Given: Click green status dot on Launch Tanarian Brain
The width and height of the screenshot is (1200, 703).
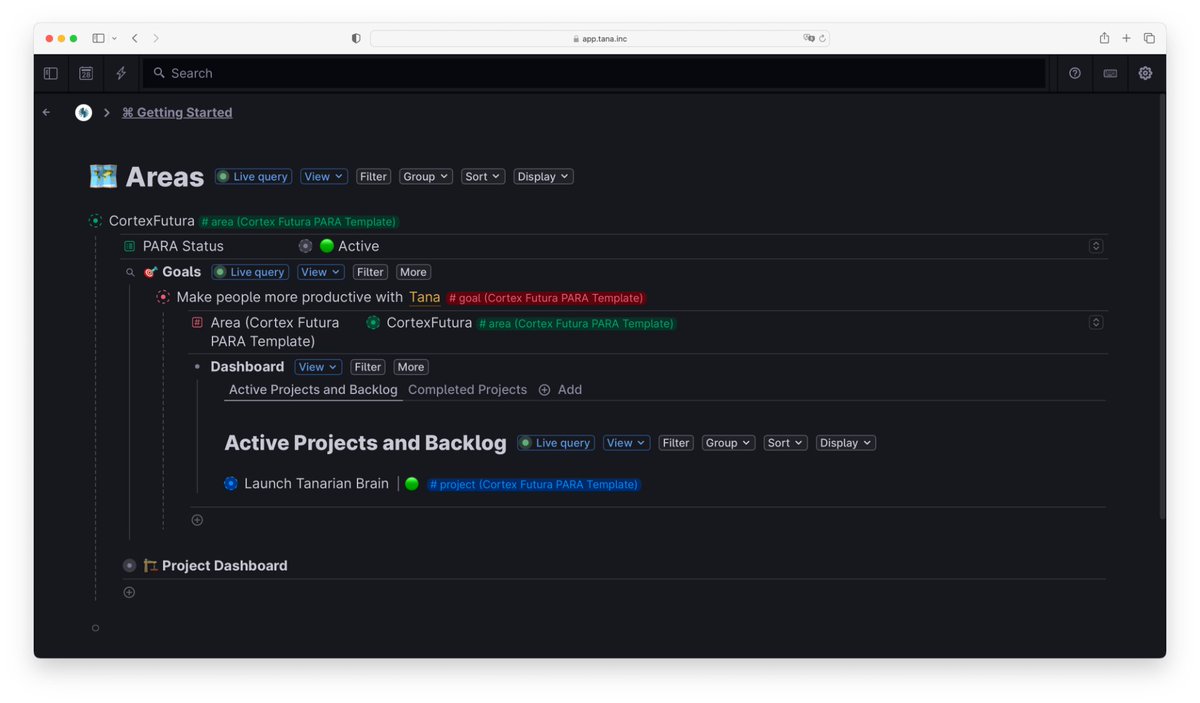Looking at the screenshot, I should 411,484.
